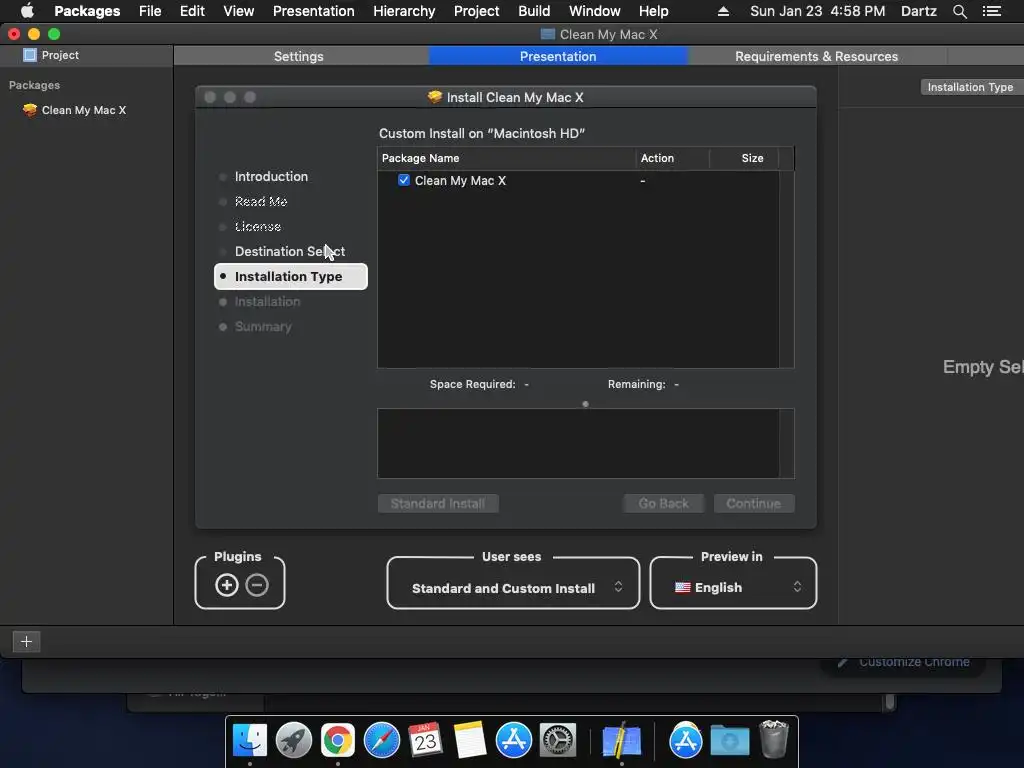Click the minus icon under Plugins
1024x768 pixels.
(x=257, y=585)
